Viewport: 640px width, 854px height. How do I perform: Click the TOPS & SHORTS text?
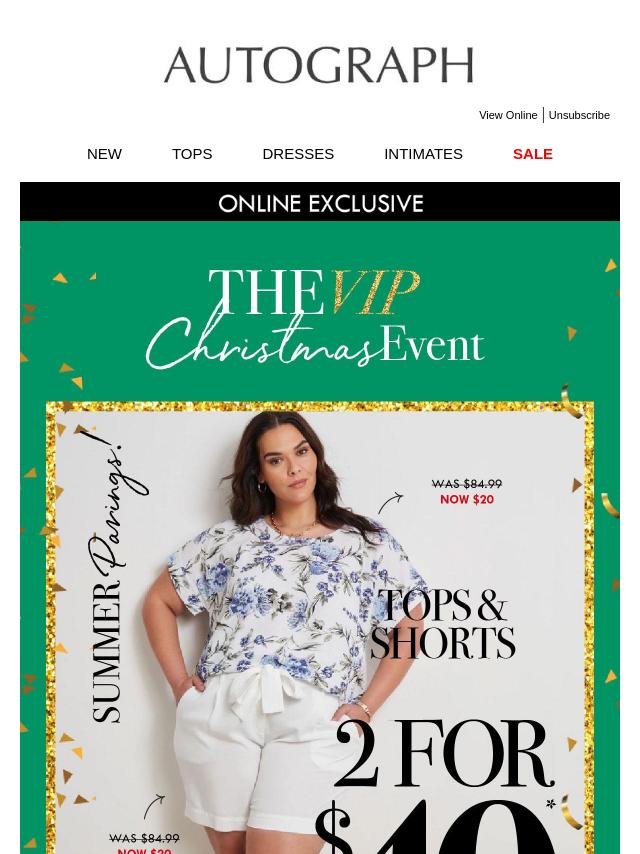pyautogui.click(x=443, y=624)
